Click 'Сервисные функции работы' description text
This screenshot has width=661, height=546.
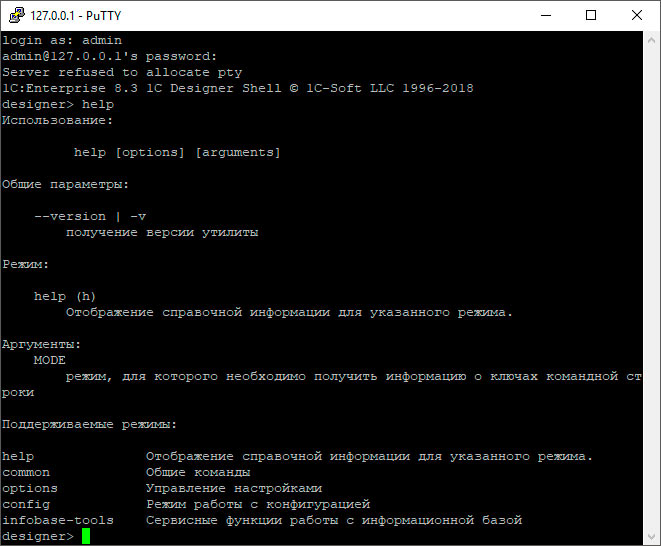coord(242,520)
